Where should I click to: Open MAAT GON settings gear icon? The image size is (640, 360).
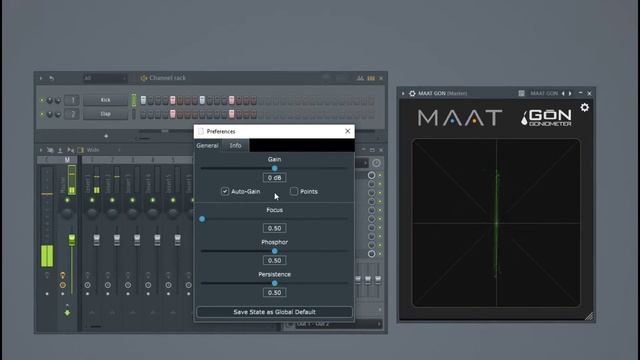[x=584, y=107]
